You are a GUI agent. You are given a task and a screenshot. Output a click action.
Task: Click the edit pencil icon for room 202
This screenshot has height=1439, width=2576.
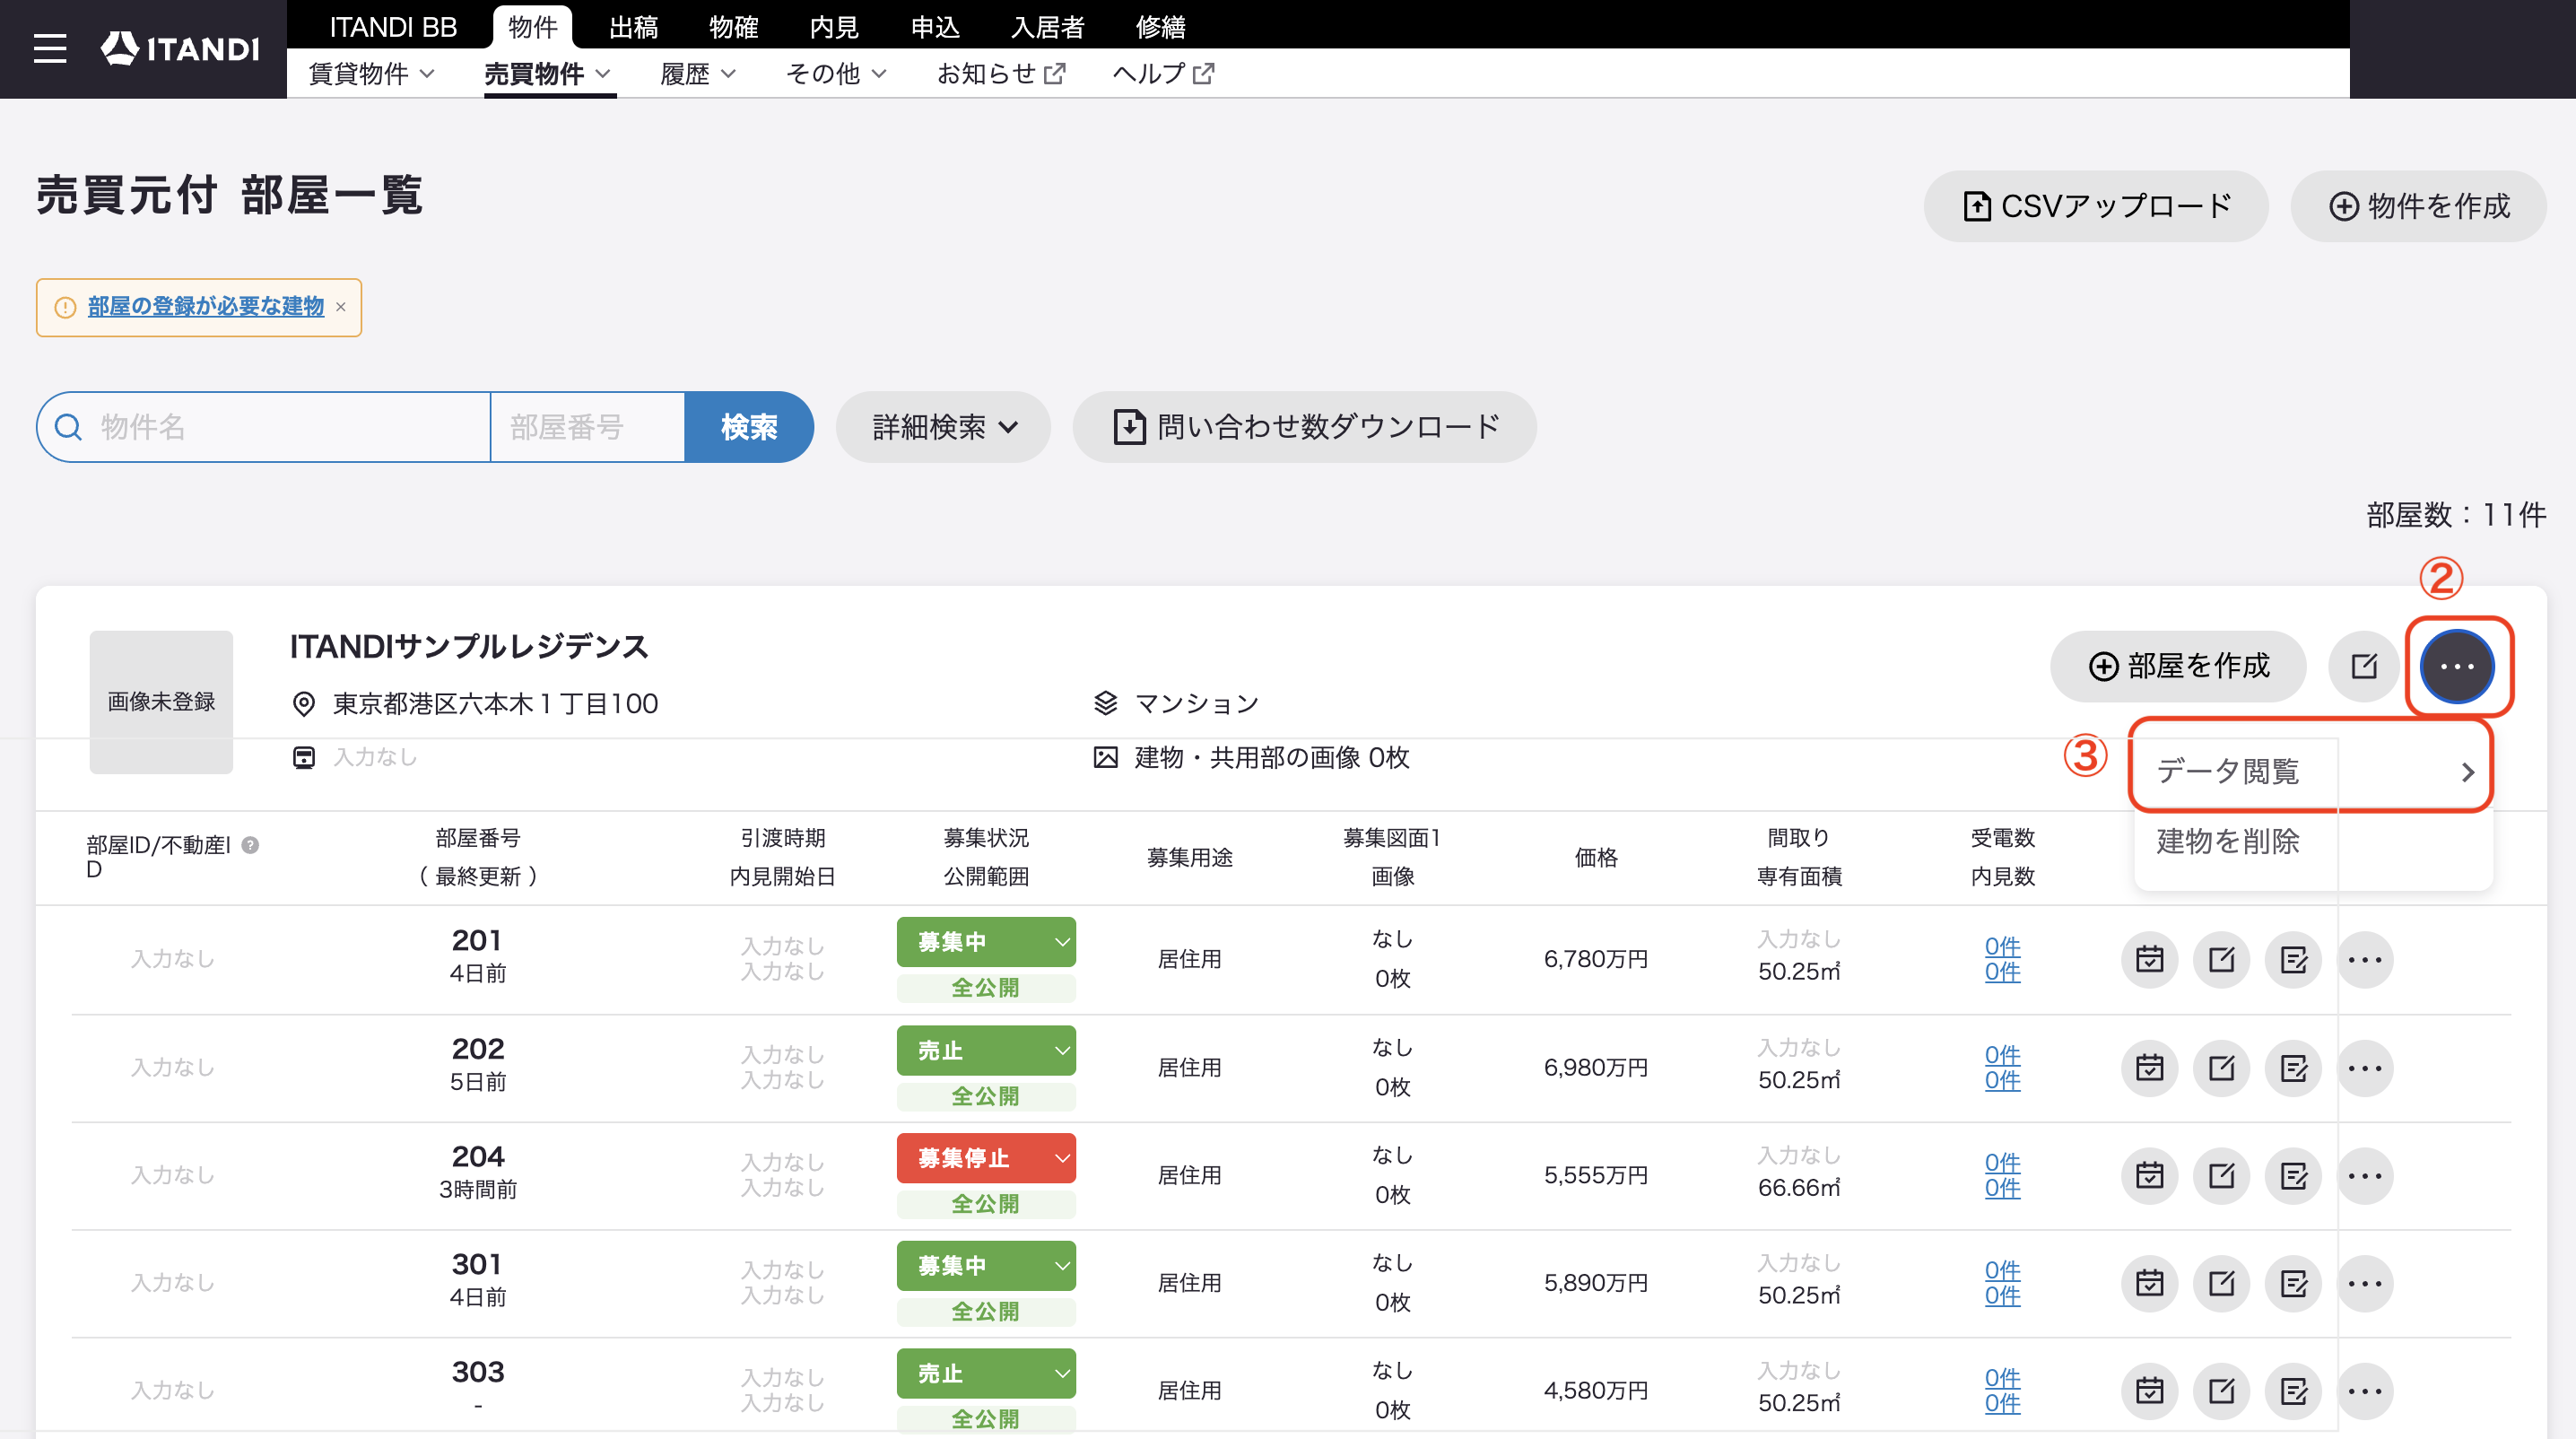pyautogui.click(x=2222, y=1068)
